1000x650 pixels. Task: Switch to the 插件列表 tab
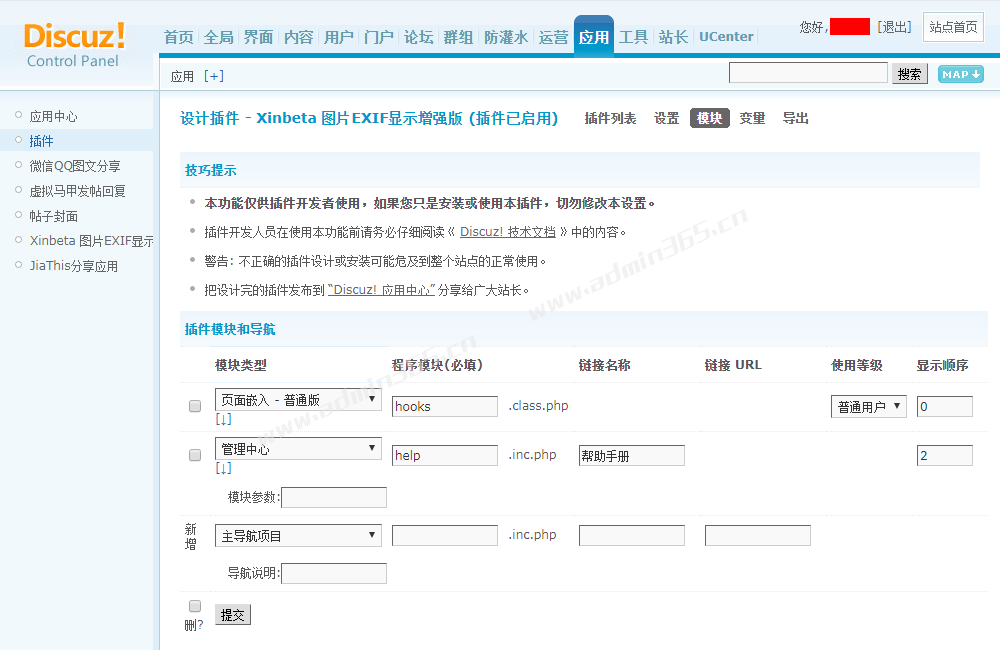pyautogui.click(x=610, y=118)
